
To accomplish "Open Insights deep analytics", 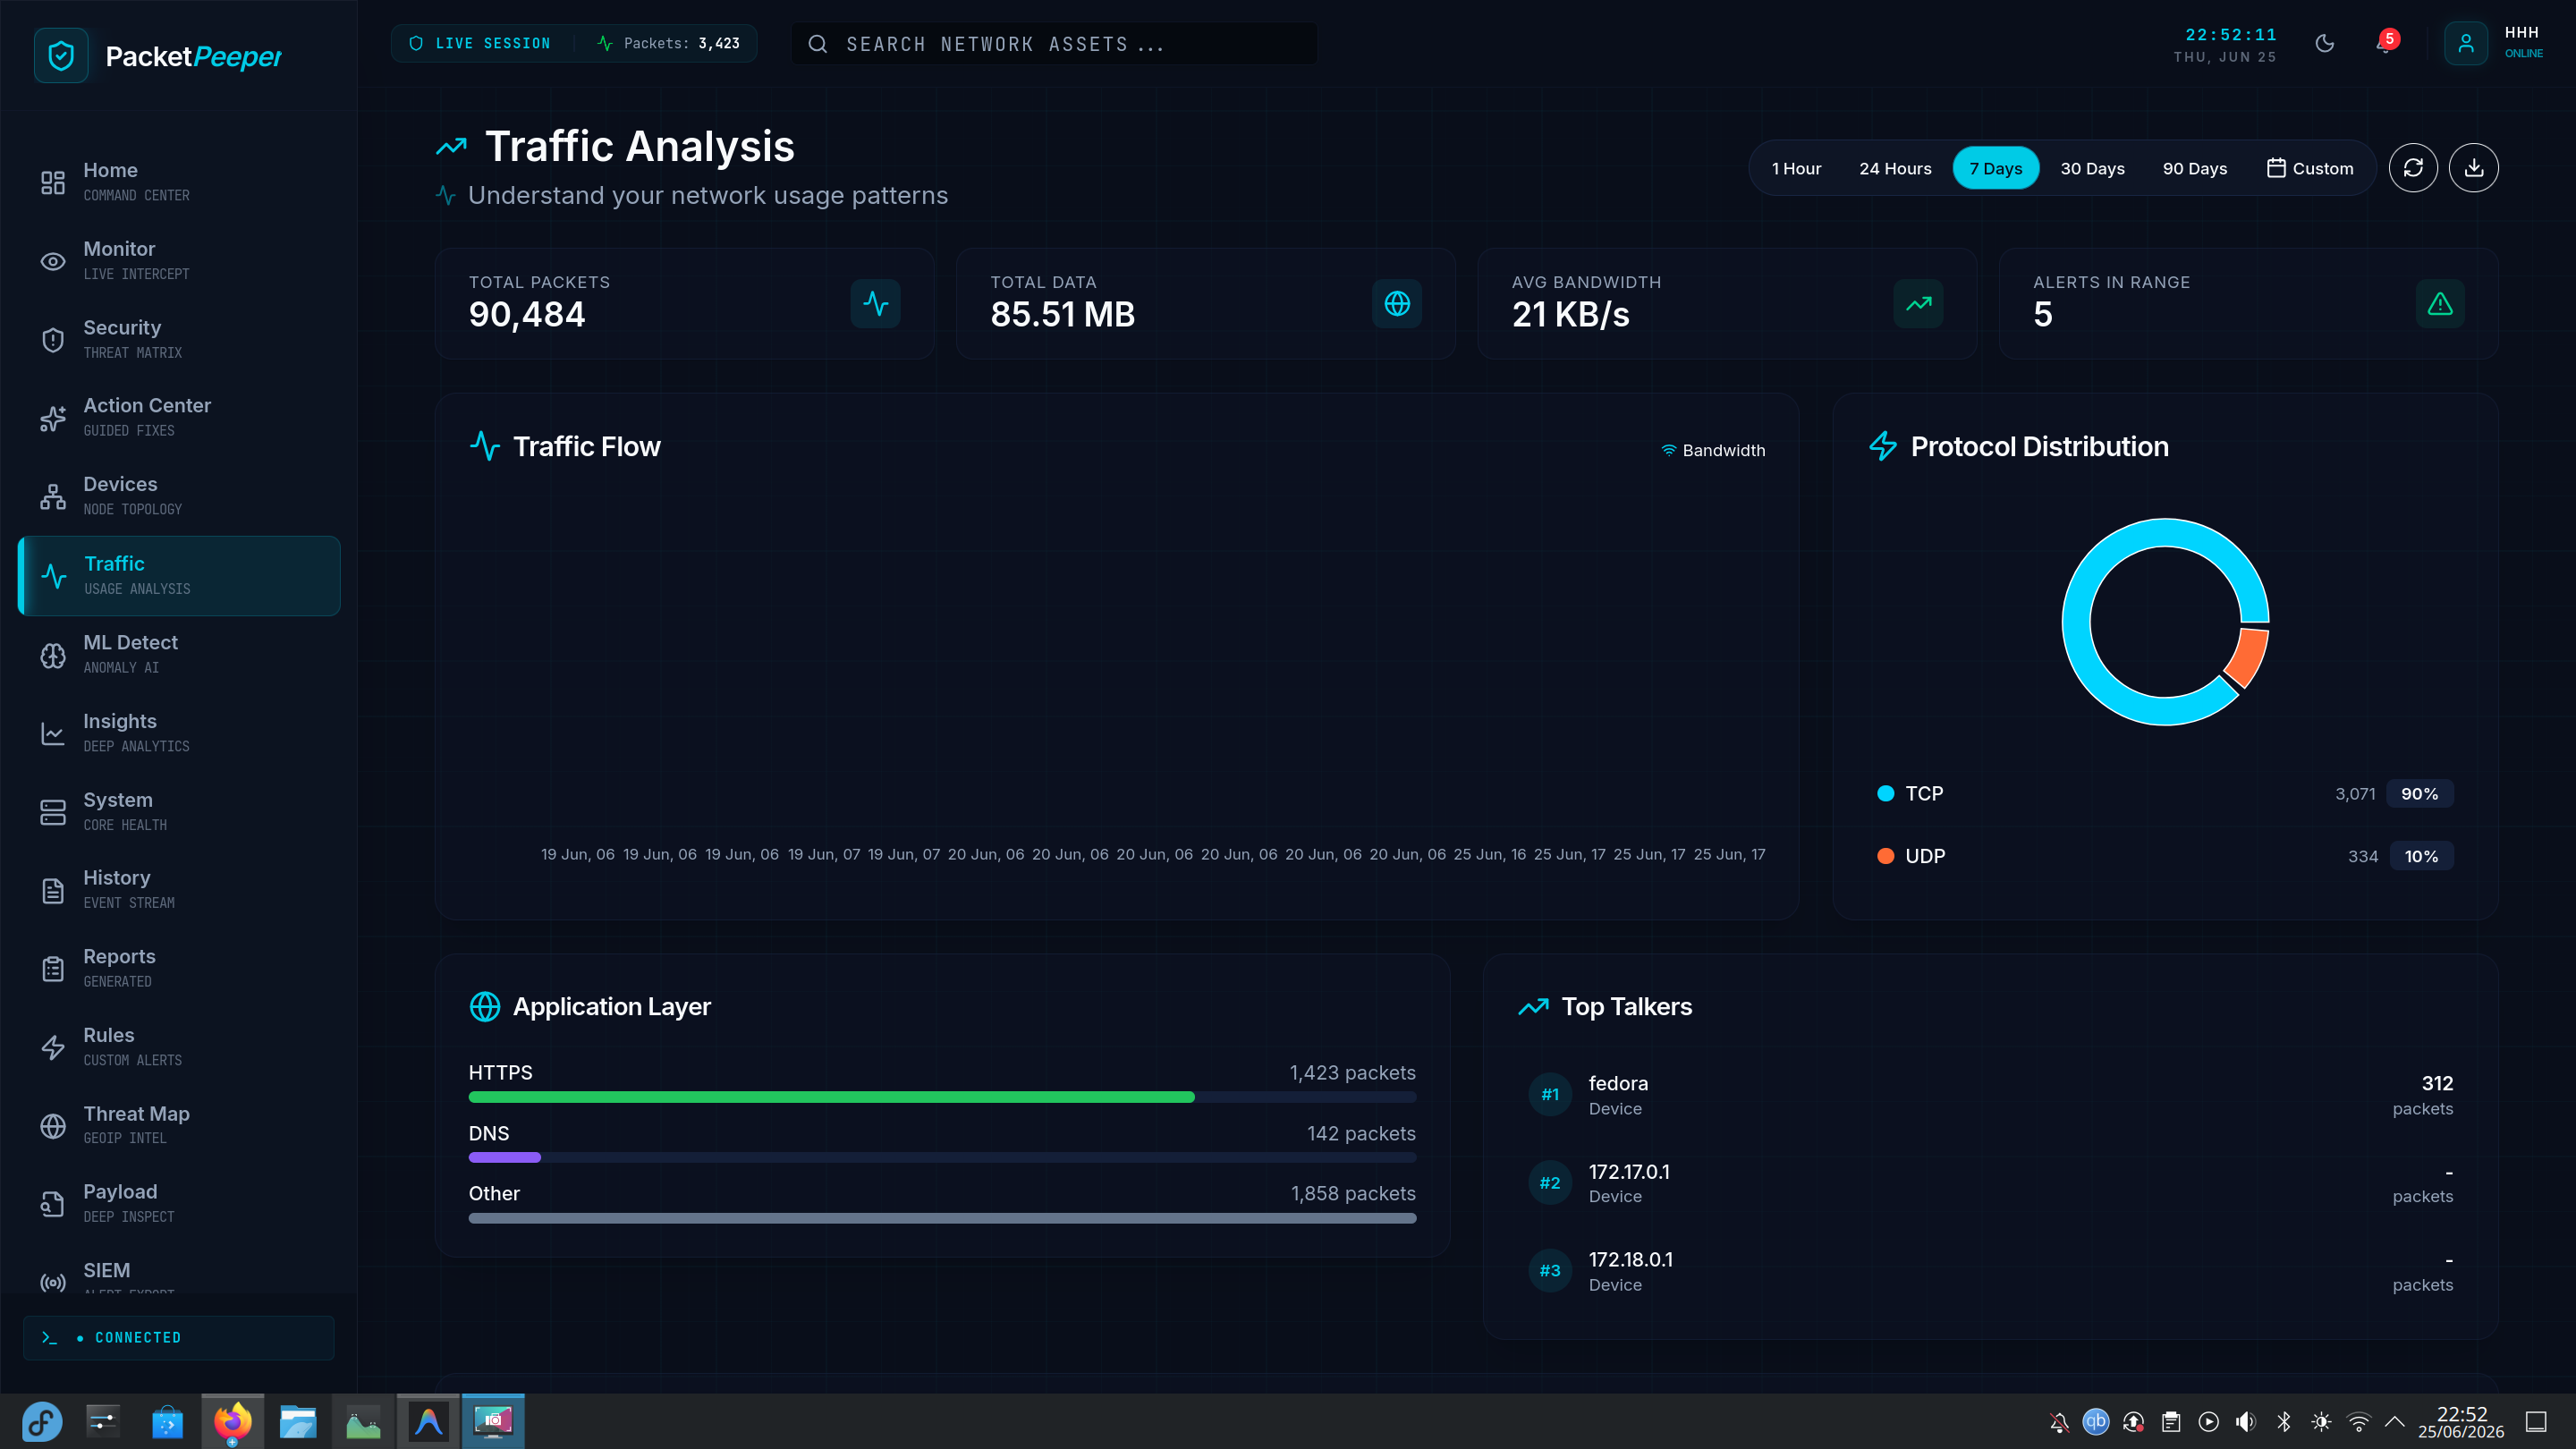I will click(x=179, y=733).
